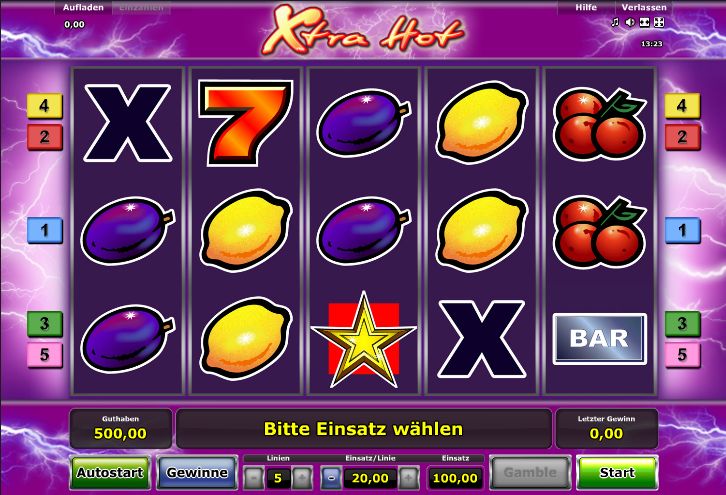The width and height of the screenshot is (726, 495).
Task: Click the gold star symbol
Action: tap(363, 340)
